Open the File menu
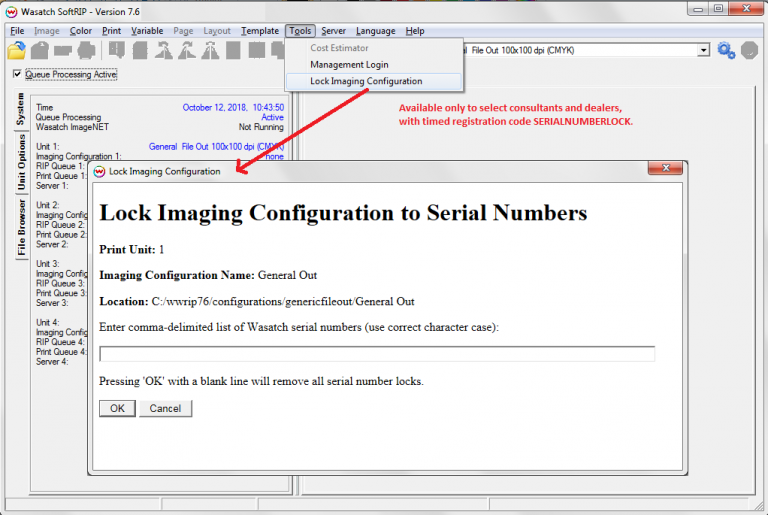 pos(17,31)
